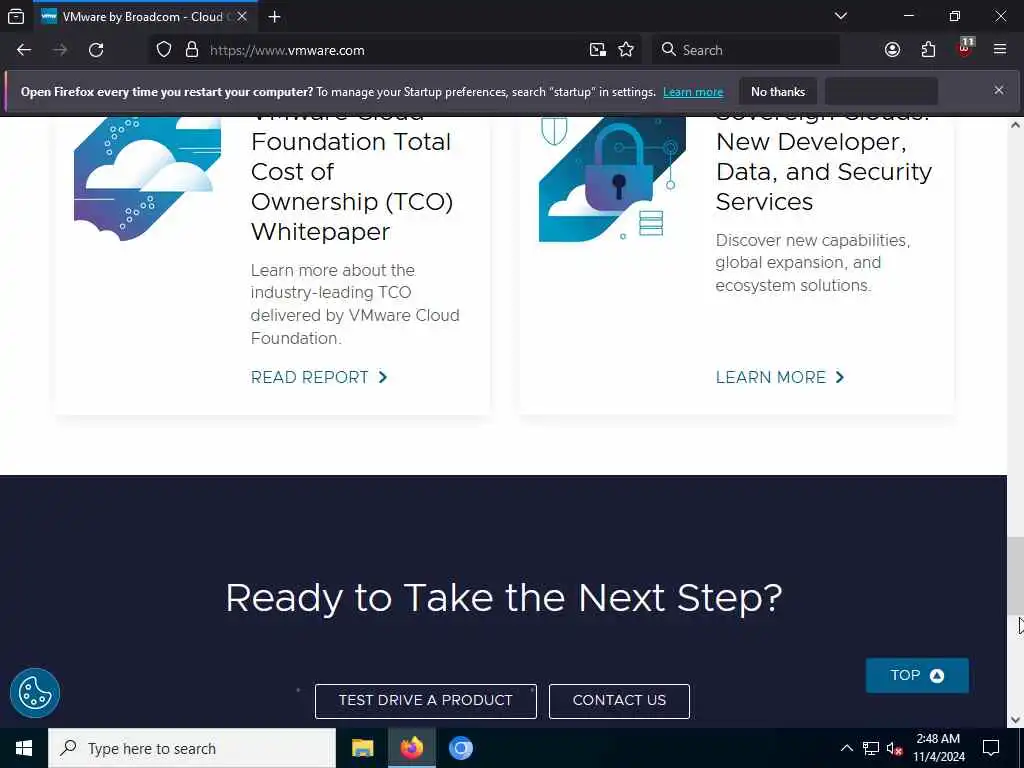Open a new tab with the plus button

pyautogui.click(x=274, y=16)
